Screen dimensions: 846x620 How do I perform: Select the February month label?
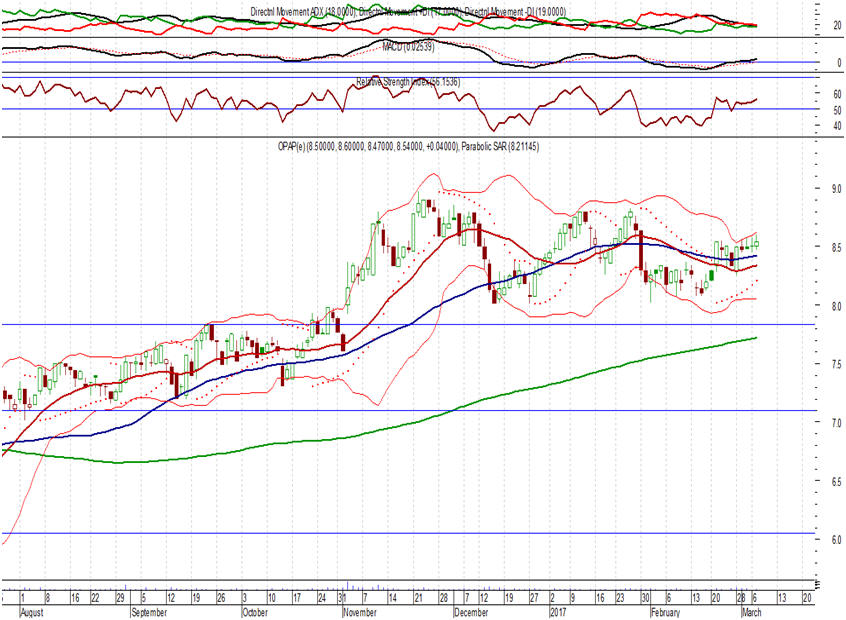pos(665,612)
